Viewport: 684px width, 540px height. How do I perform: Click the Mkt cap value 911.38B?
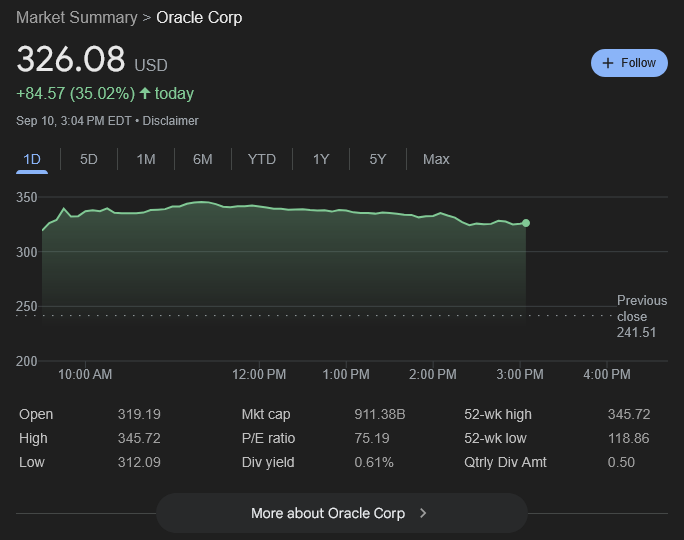pyautogui.click(x=380, y=414)
